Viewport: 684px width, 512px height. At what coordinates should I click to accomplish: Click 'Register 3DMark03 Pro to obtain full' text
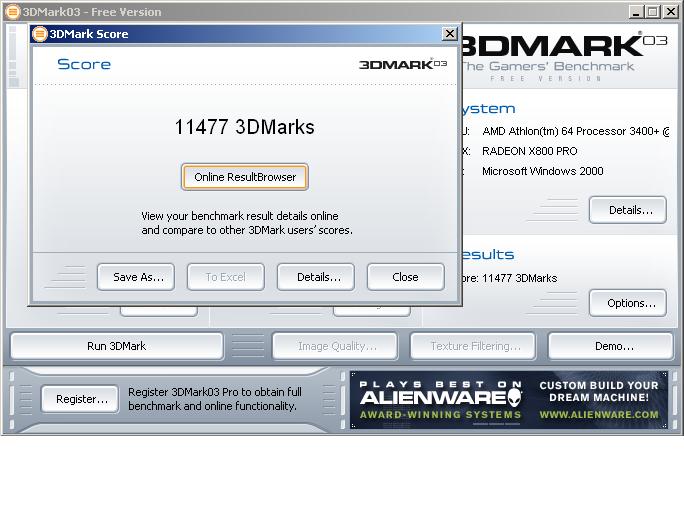tap(215, 392)
